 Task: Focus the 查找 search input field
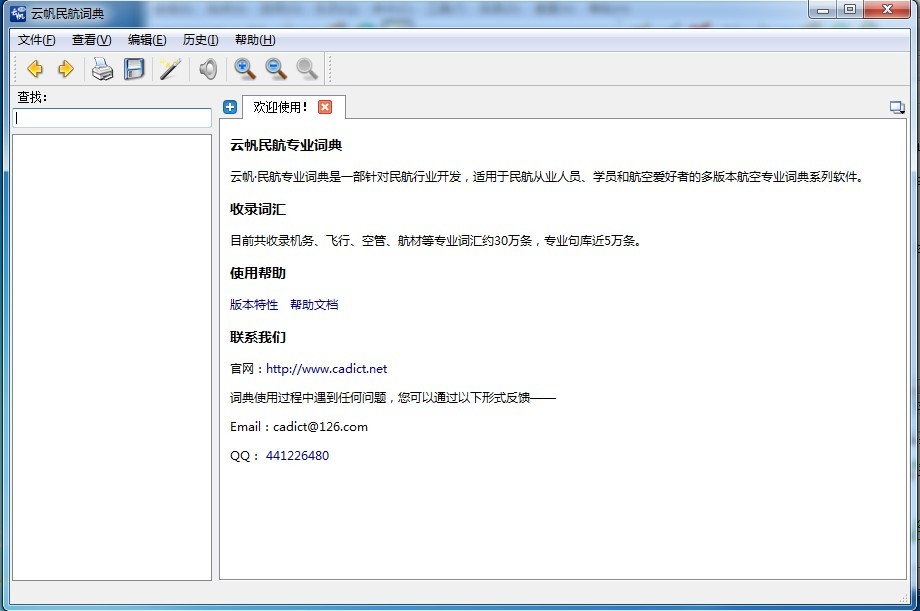[112, 118]
